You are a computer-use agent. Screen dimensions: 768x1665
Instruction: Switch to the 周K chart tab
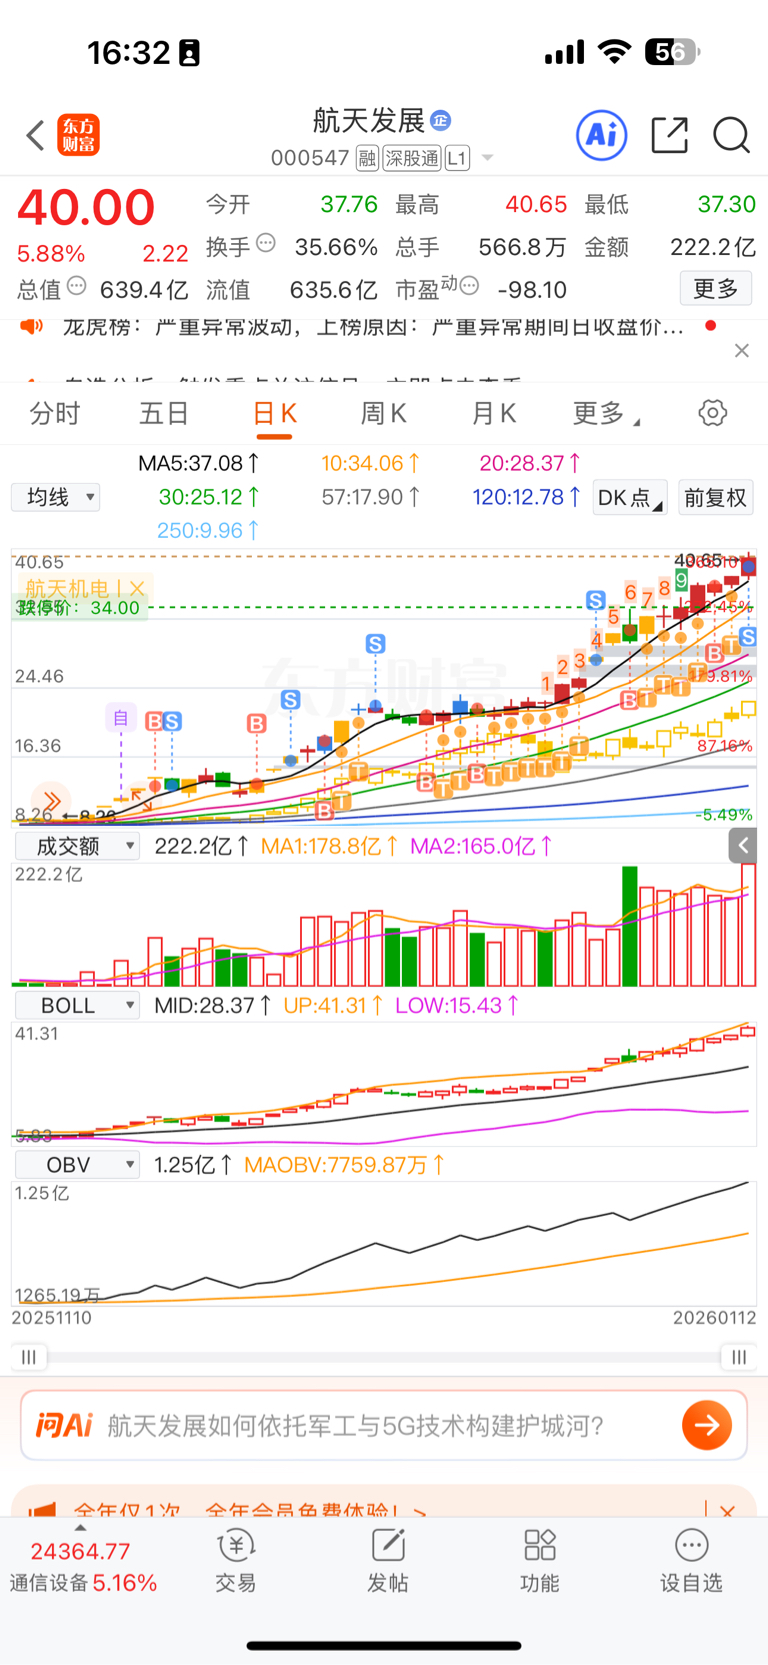pyautogui.click(x=384, y=413)
